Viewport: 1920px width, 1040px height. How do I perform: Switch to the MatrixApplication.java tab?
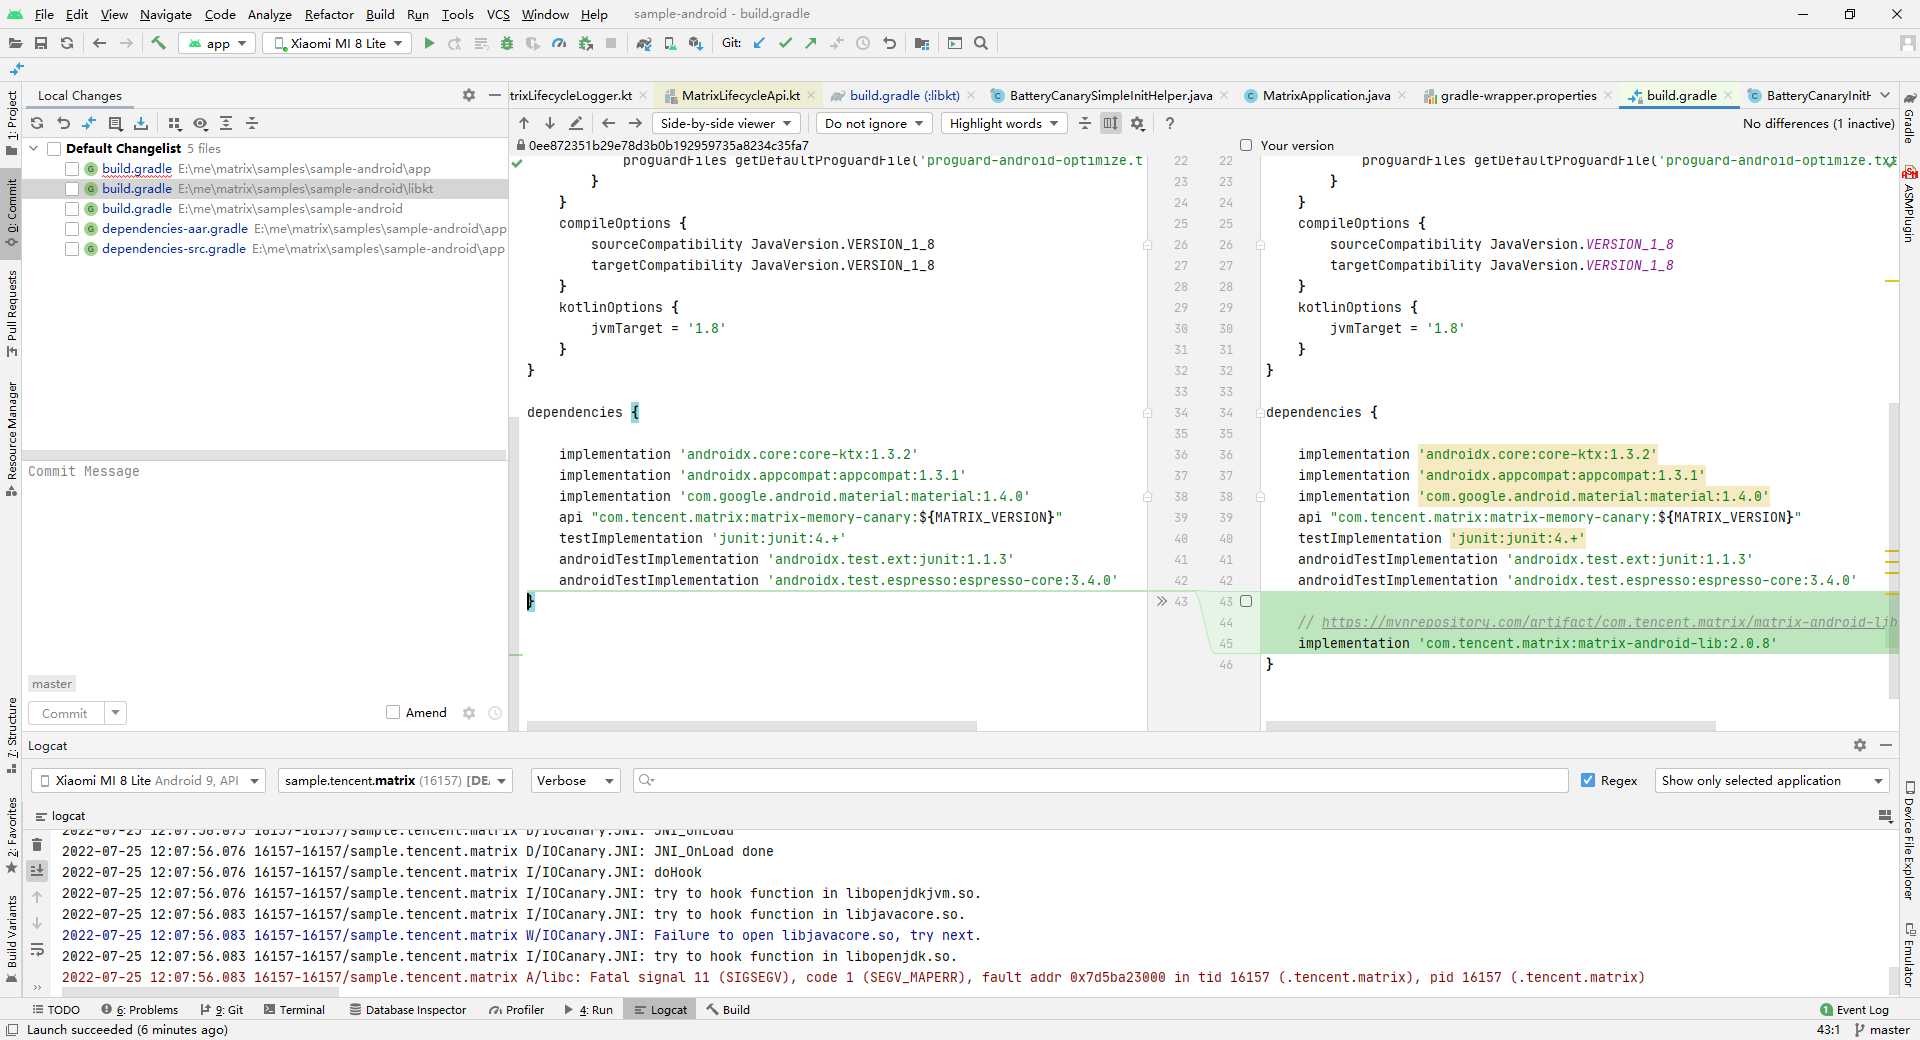[x=1325, y=96]
